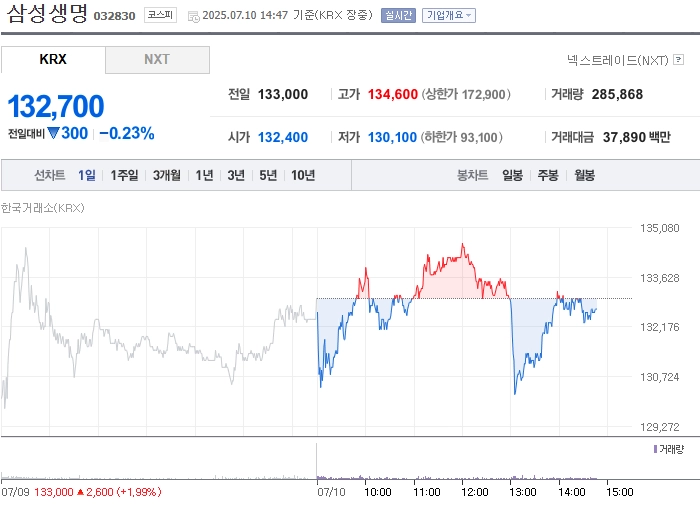Viewport: 700px width, 515px height.
Task: Click the previous close value 133,000
Action: pos(283,94)
